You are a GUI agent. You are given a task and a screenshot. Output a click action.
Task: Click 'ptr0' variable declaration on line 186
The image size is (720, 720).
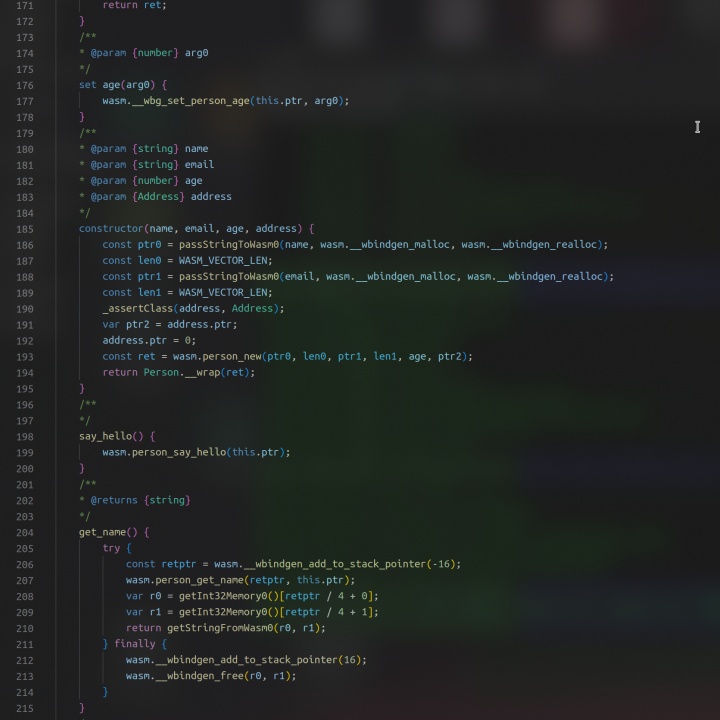149,245
